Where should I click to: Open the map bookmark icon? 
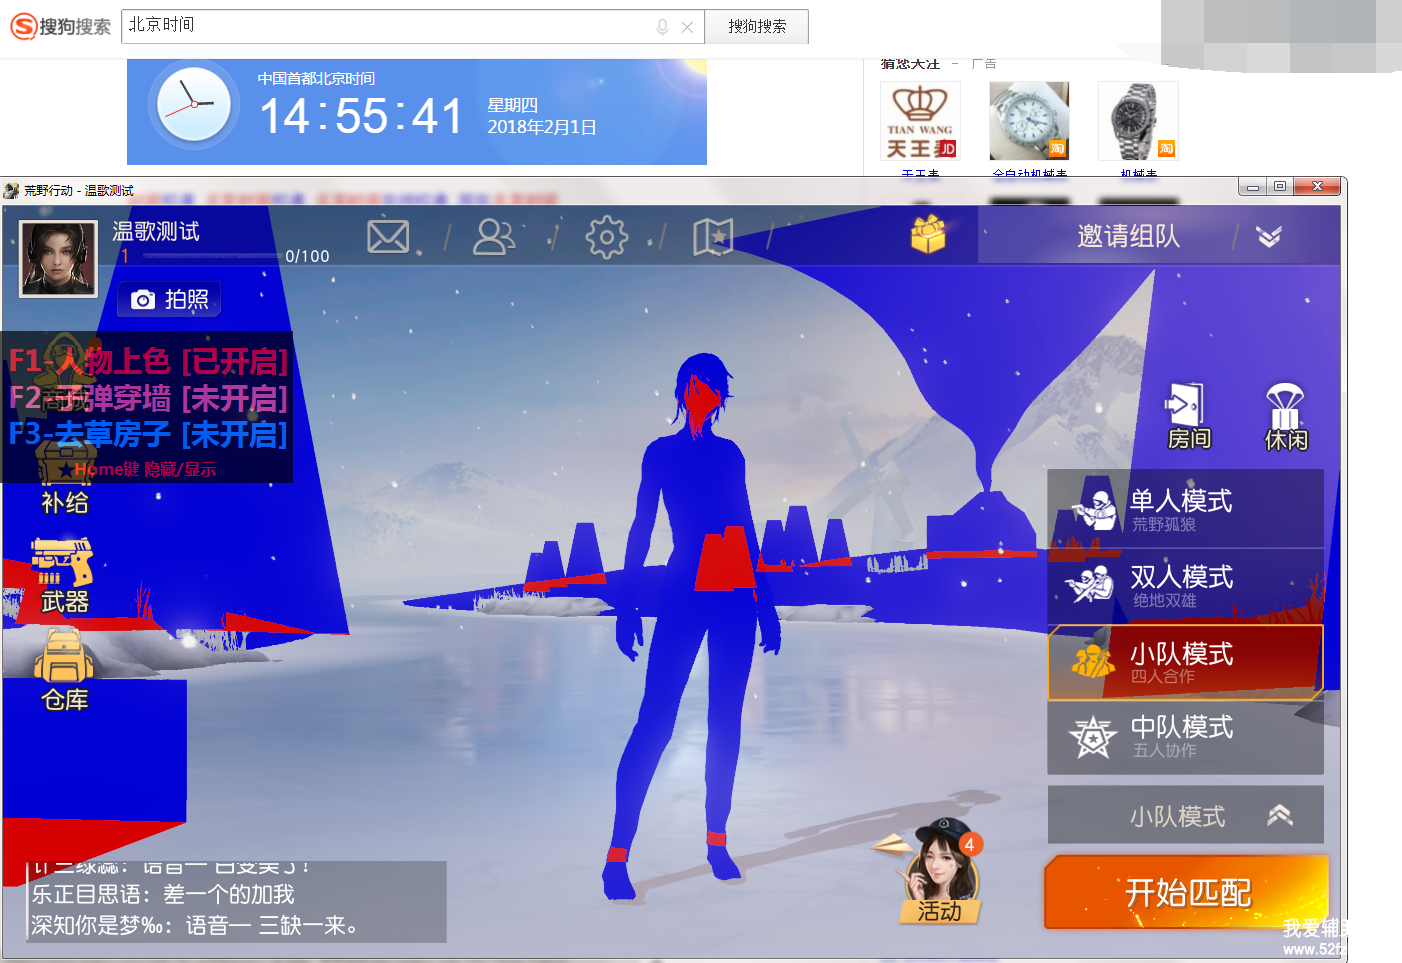(713, 237)
